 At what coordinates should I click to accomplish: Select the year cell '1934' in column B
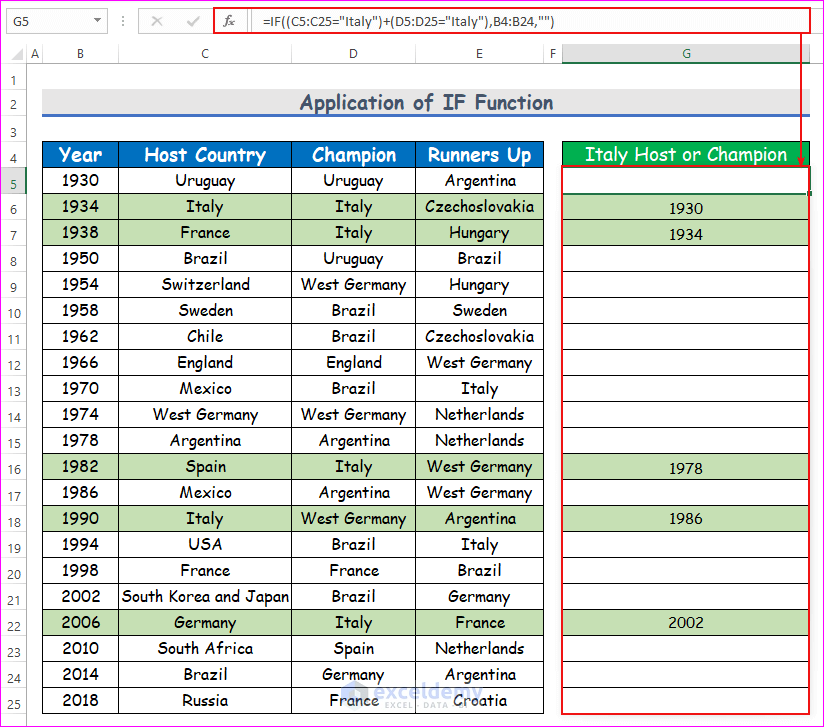click(80, 207)
